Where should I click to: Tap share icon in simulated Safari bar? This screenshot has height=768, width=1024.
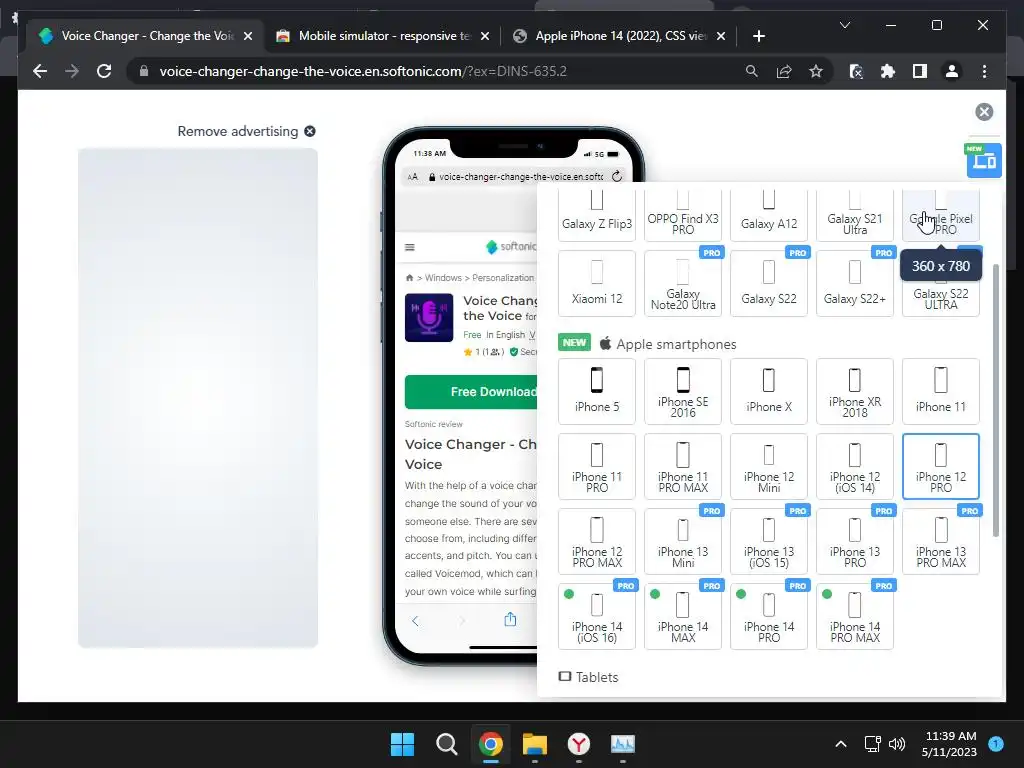[x=510, y=619]
